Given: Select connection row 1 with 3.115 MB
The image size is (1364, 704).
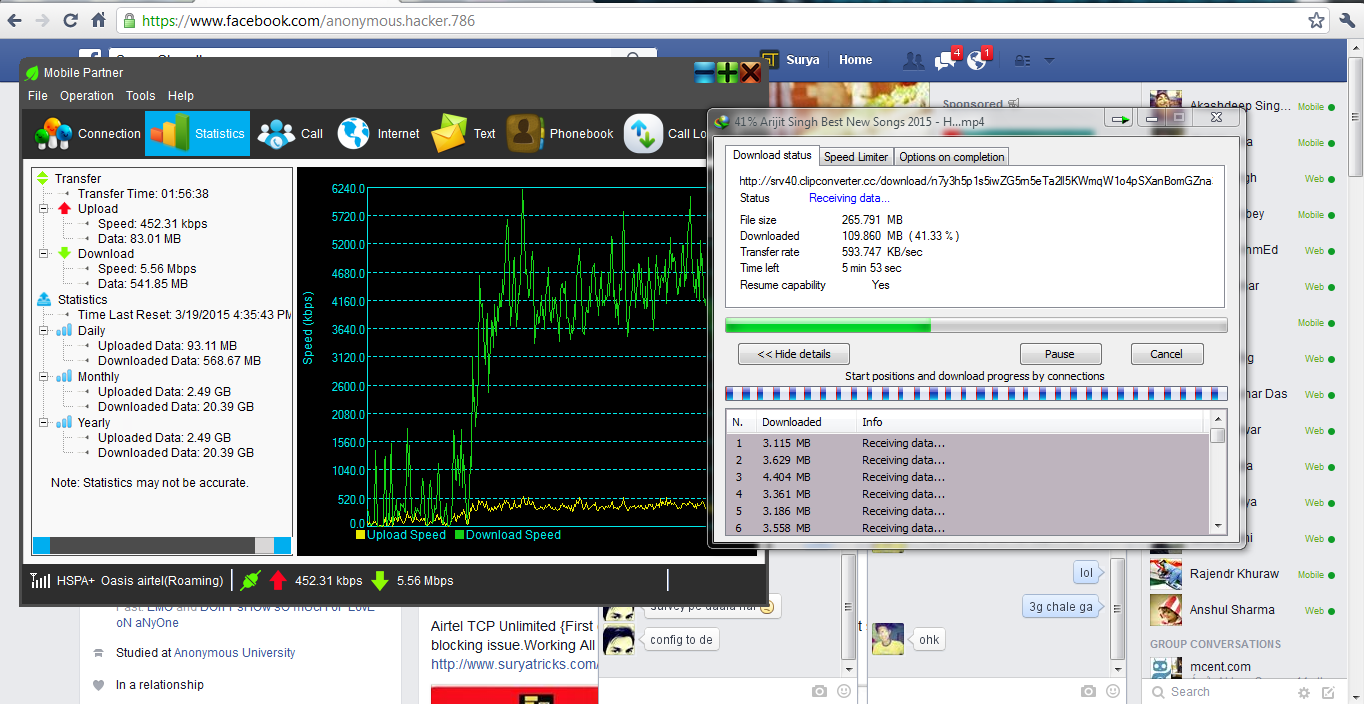Looking at the screenshot, I should click(967, 443).
